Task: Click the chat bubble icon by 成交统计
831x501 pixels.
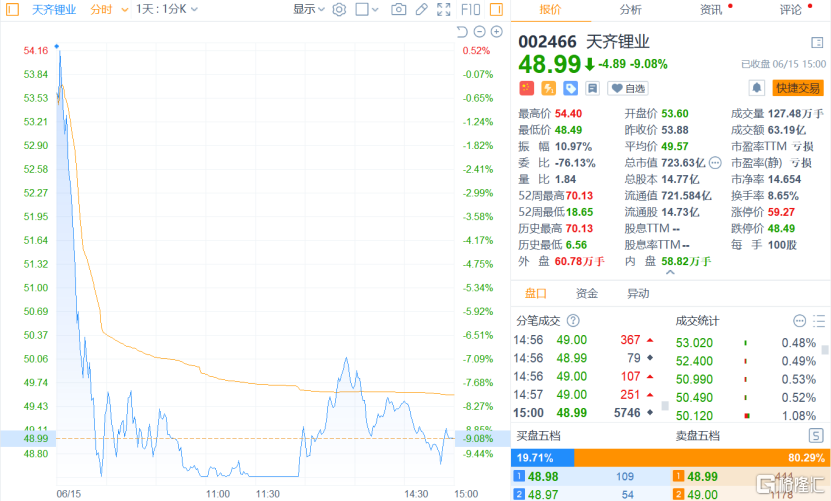Action: [799, 320]
